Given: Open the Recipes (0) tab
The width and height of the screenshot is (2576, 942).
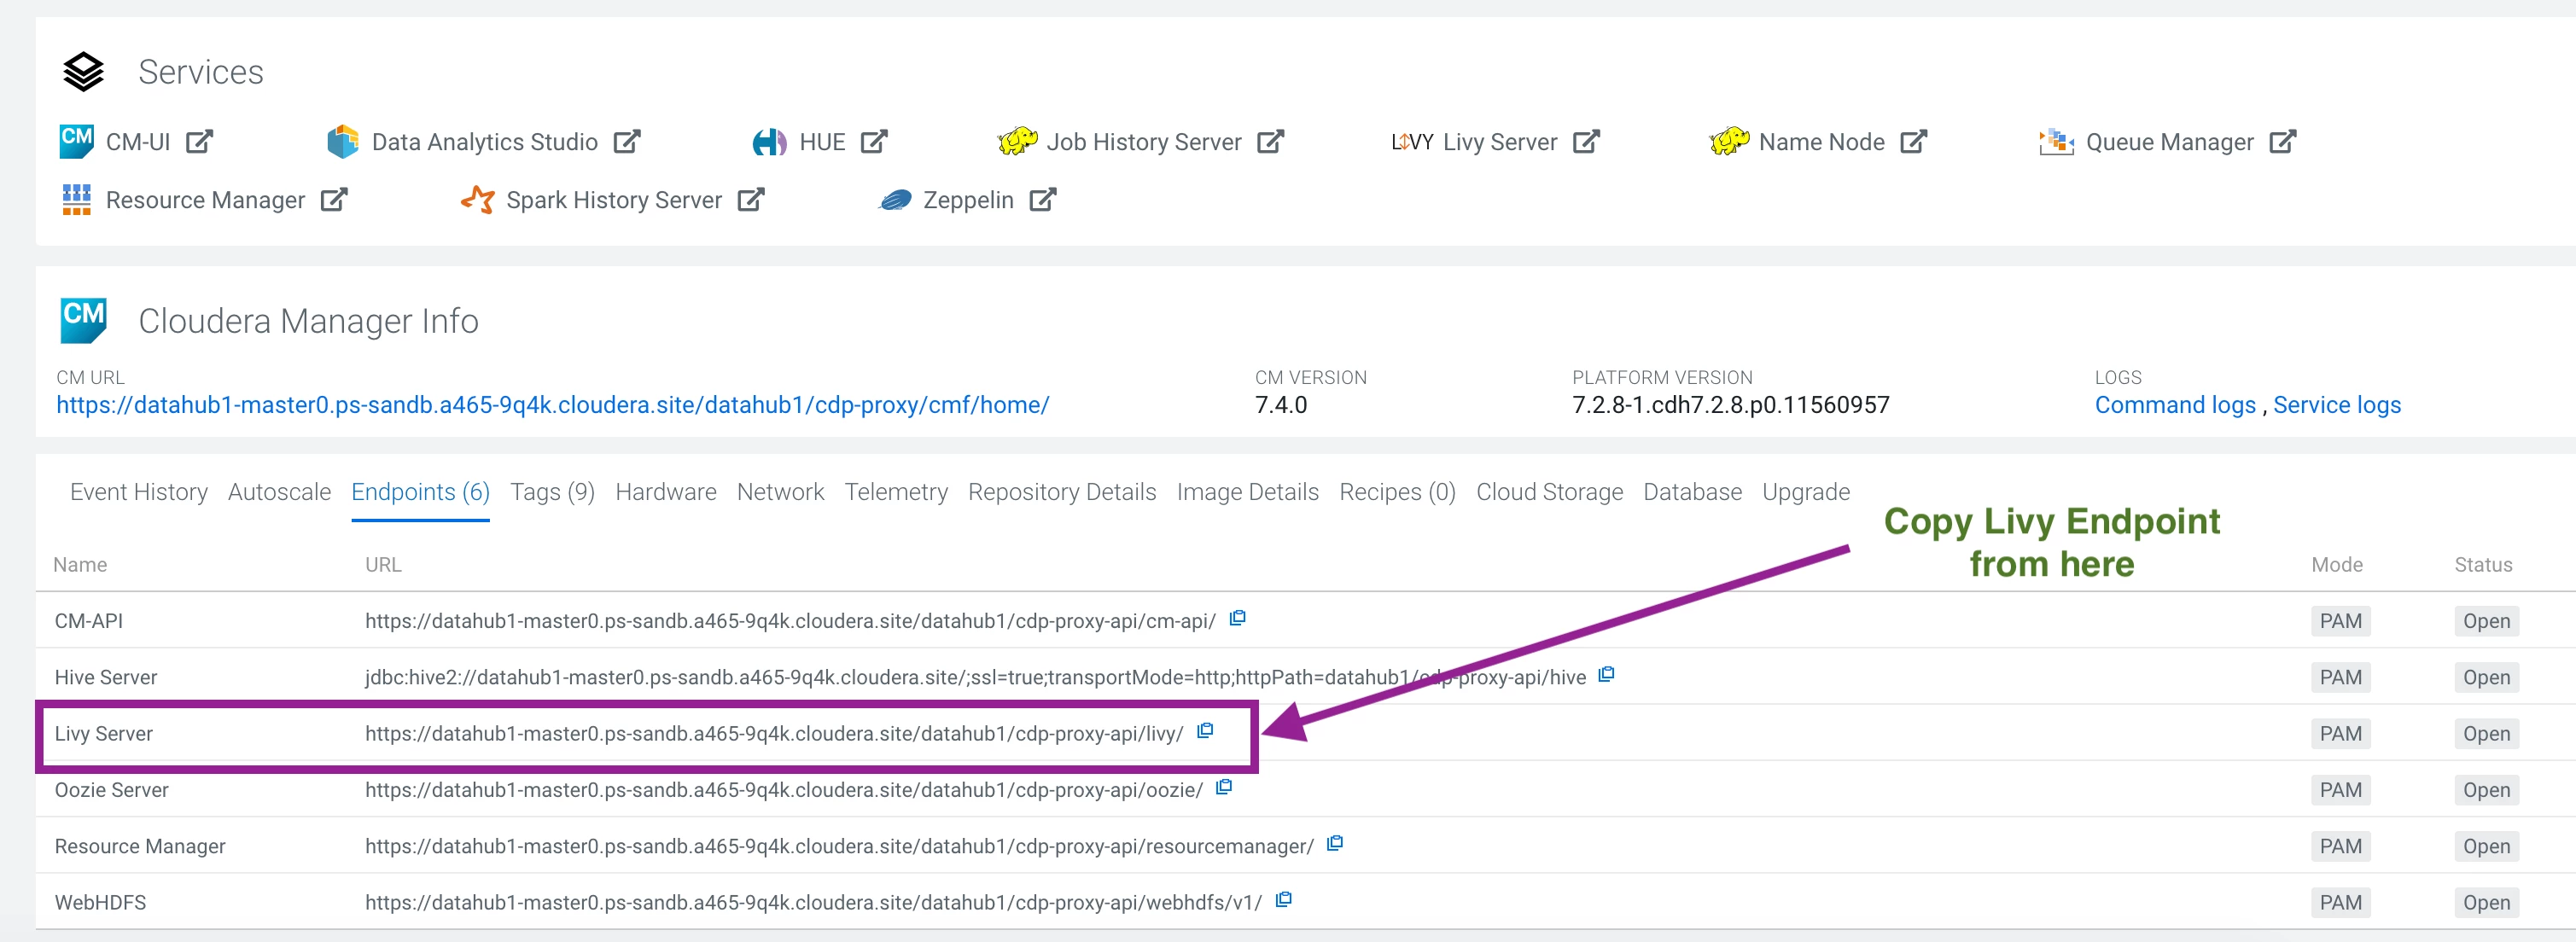Looking at the screenshot, I should tap(1397, 492).
